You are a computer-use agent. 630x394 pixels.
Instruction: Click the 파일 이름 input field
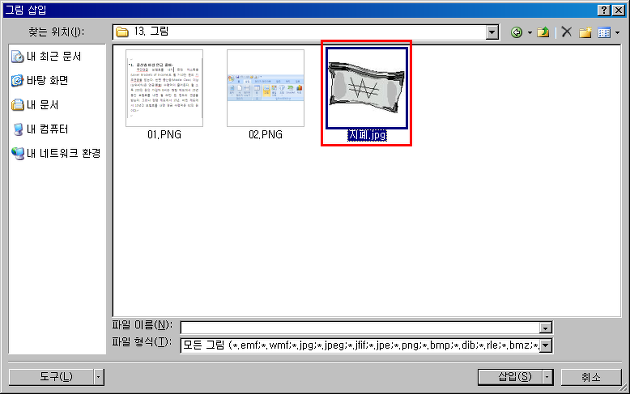click(x=360, y=328)
